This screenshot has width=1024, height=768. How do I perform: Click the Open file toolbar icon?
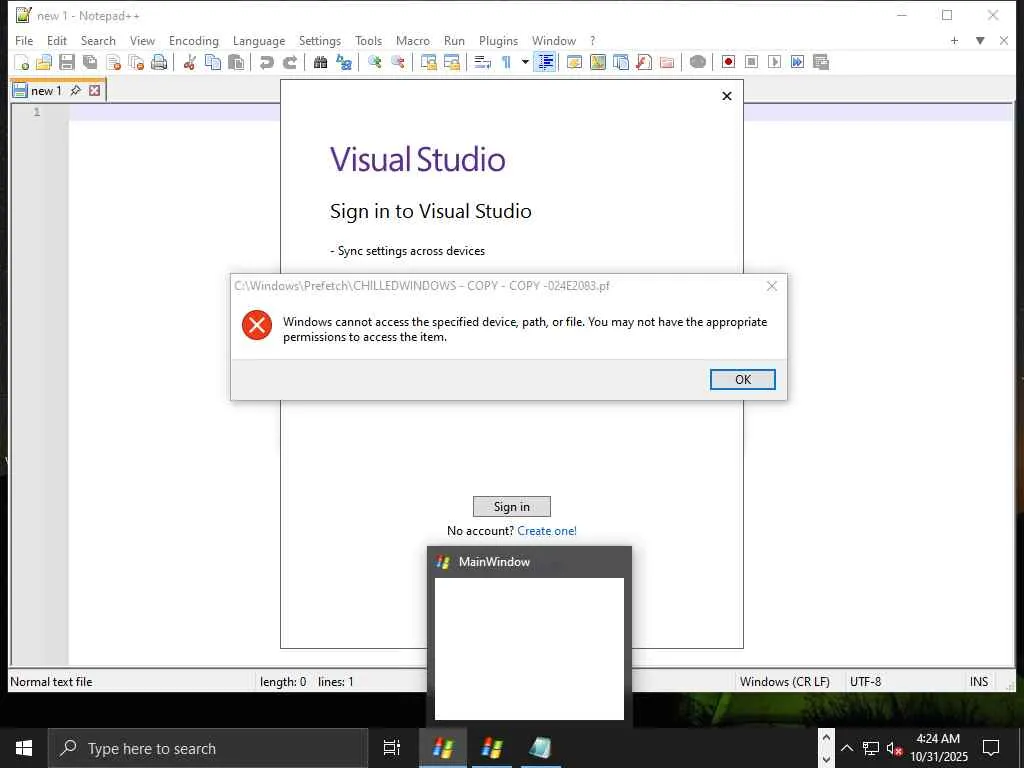44,63
